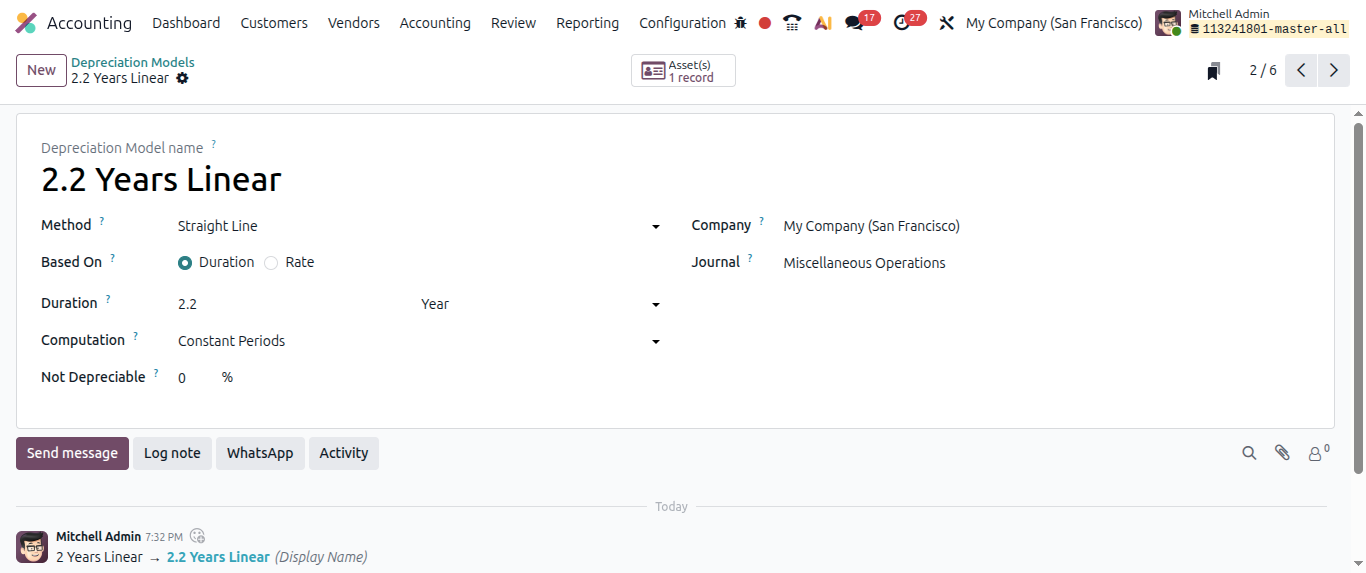This screenshot has width=1366, height=573.
Task: Go to previous record arrow
Action: coord(1301,71)
